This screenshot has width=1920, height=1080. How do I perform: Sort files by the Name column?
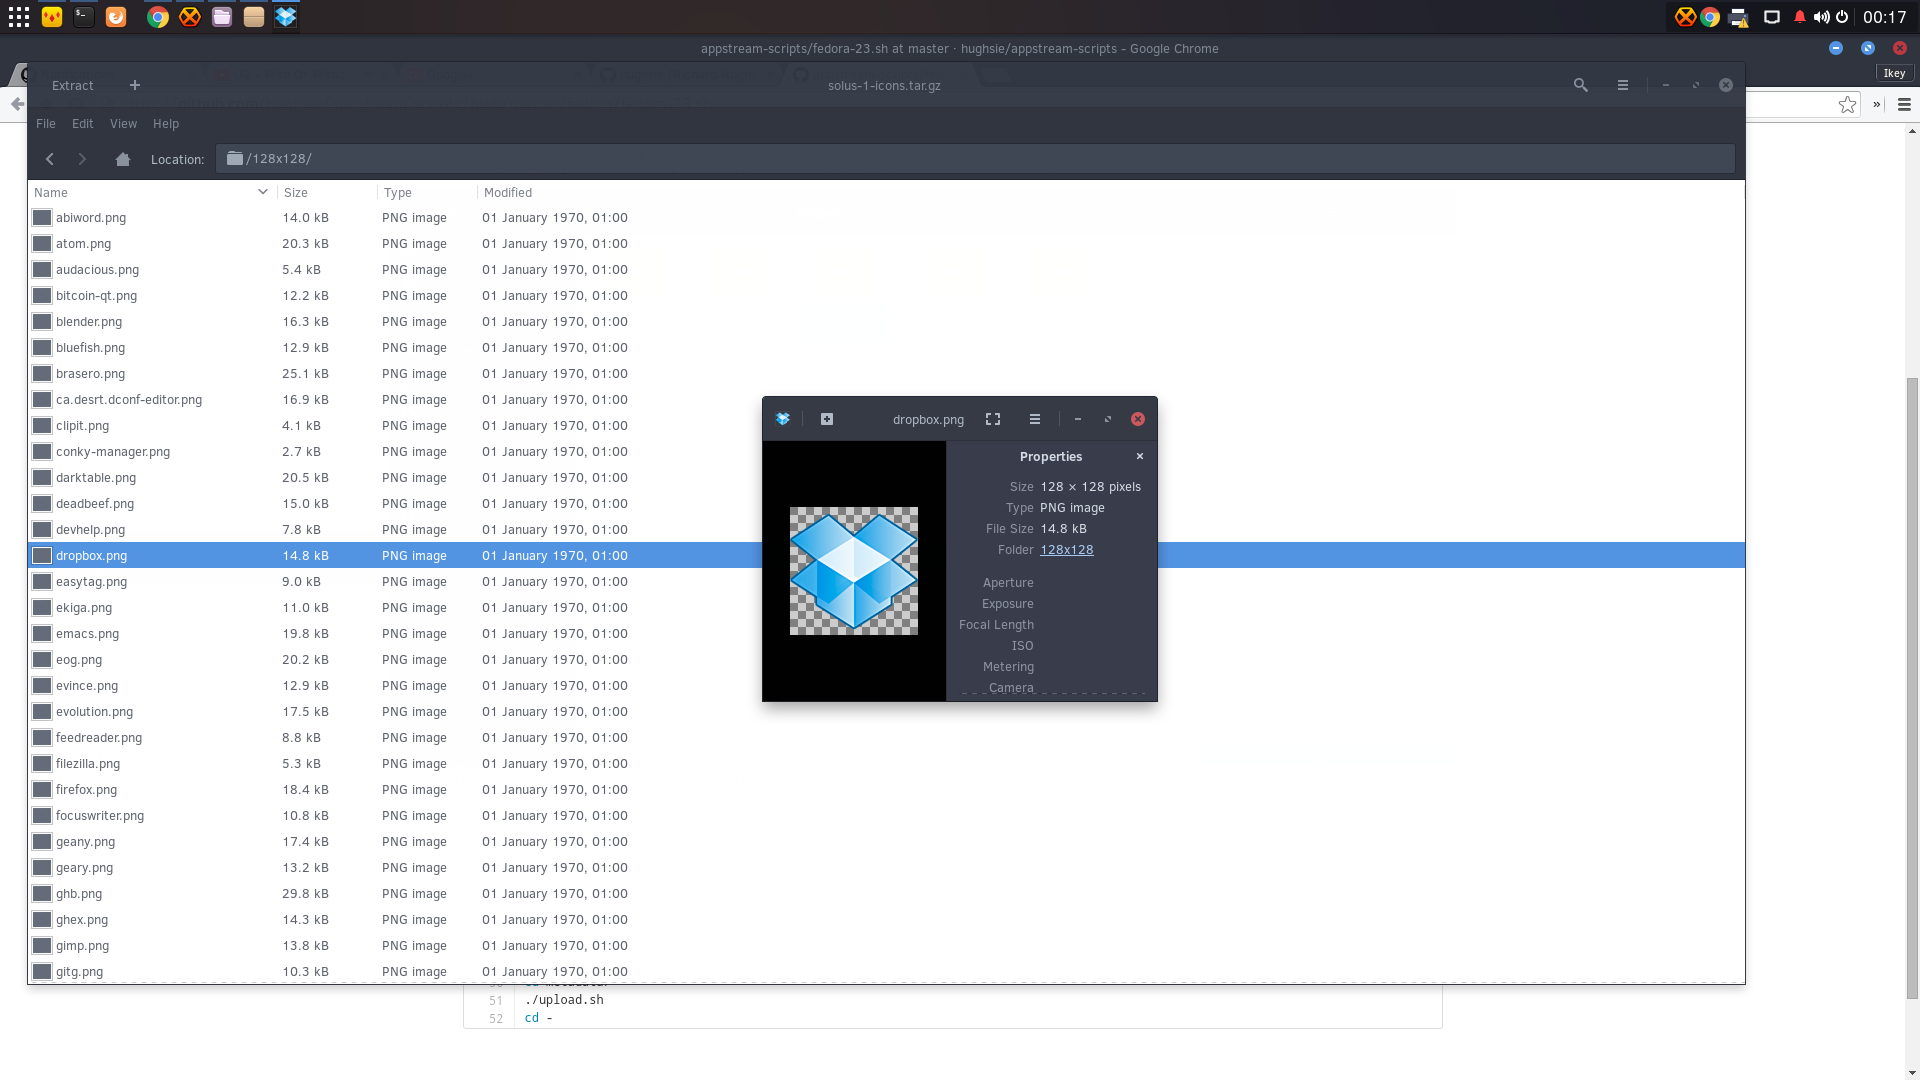[x=152, y=193]
